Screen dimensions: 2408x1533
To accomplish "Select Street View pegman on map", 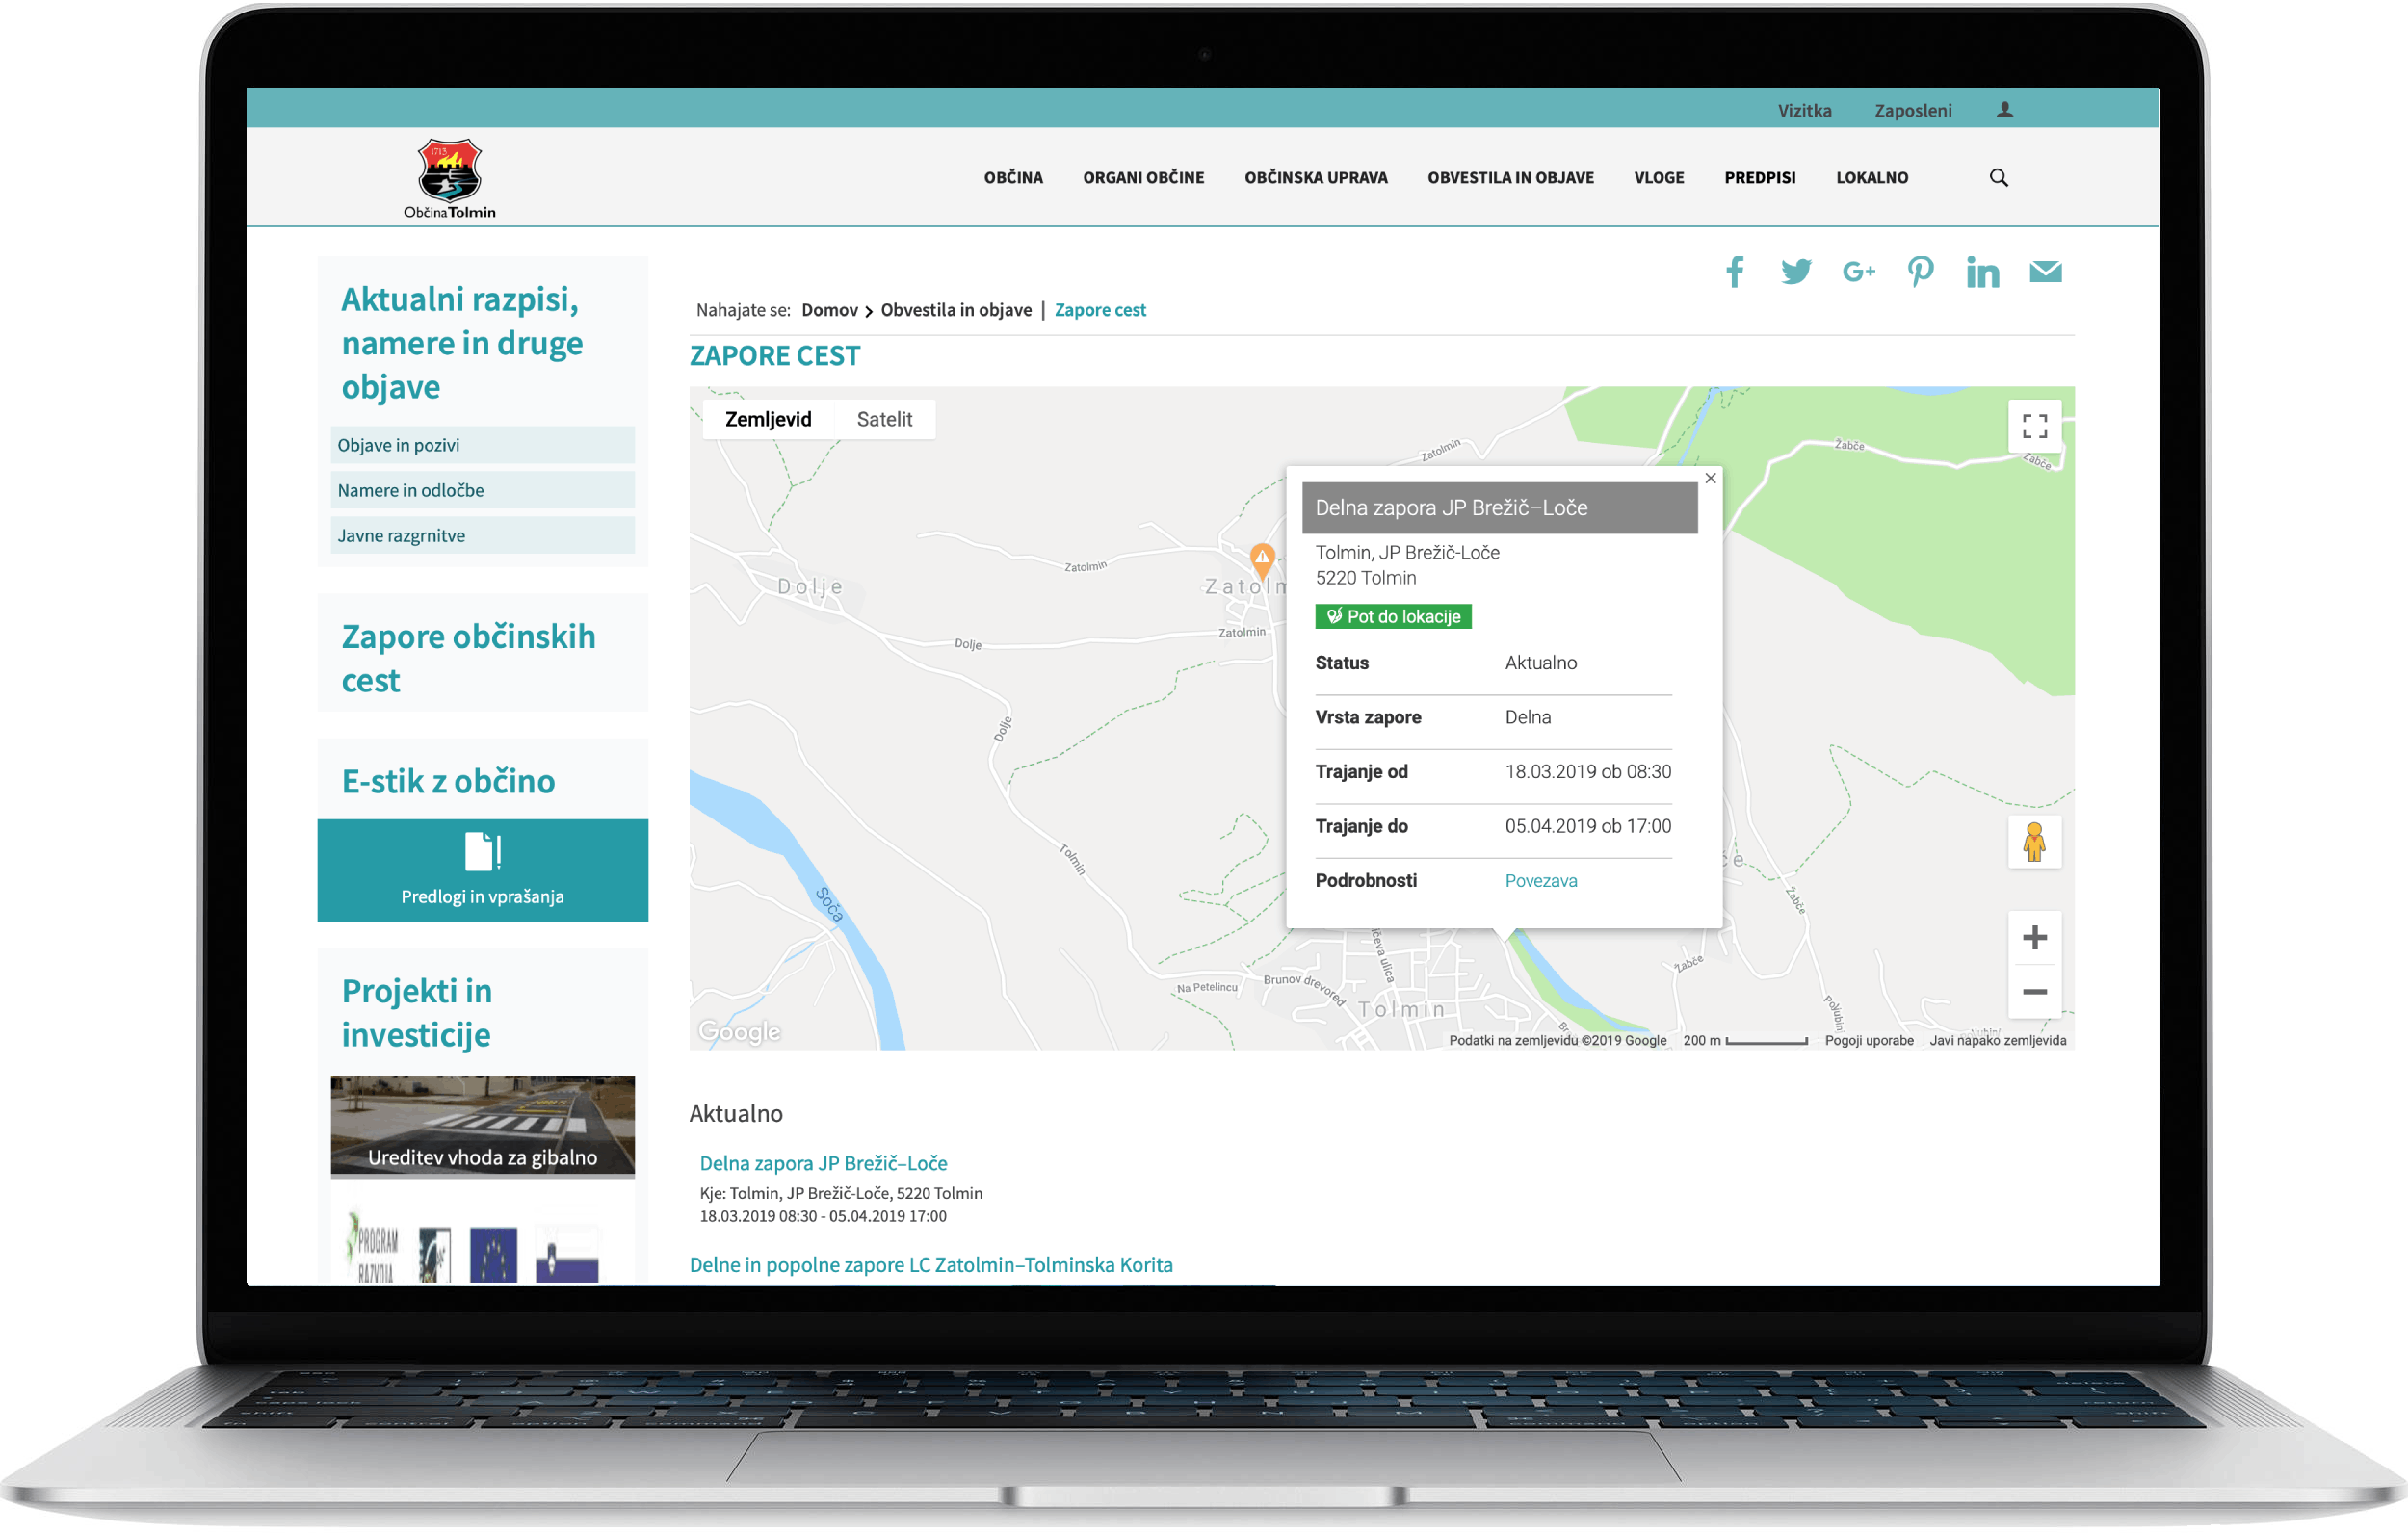I will pyautogui.click(x=2034, y=842).
